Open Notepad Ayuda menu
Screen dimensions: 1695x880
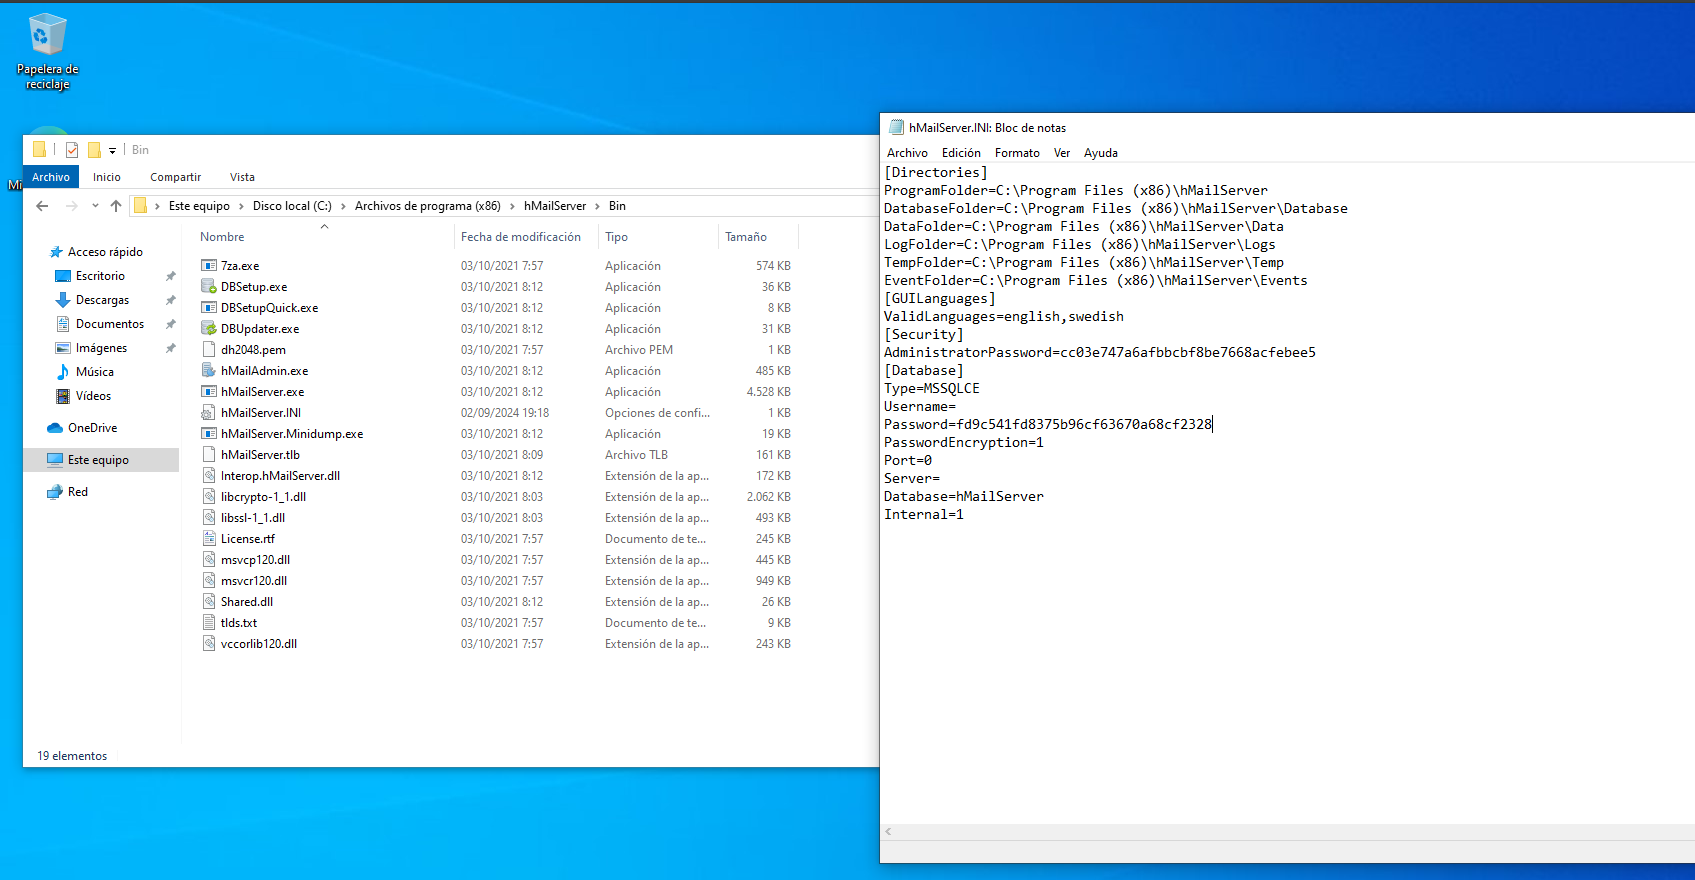coord(1101,153)
